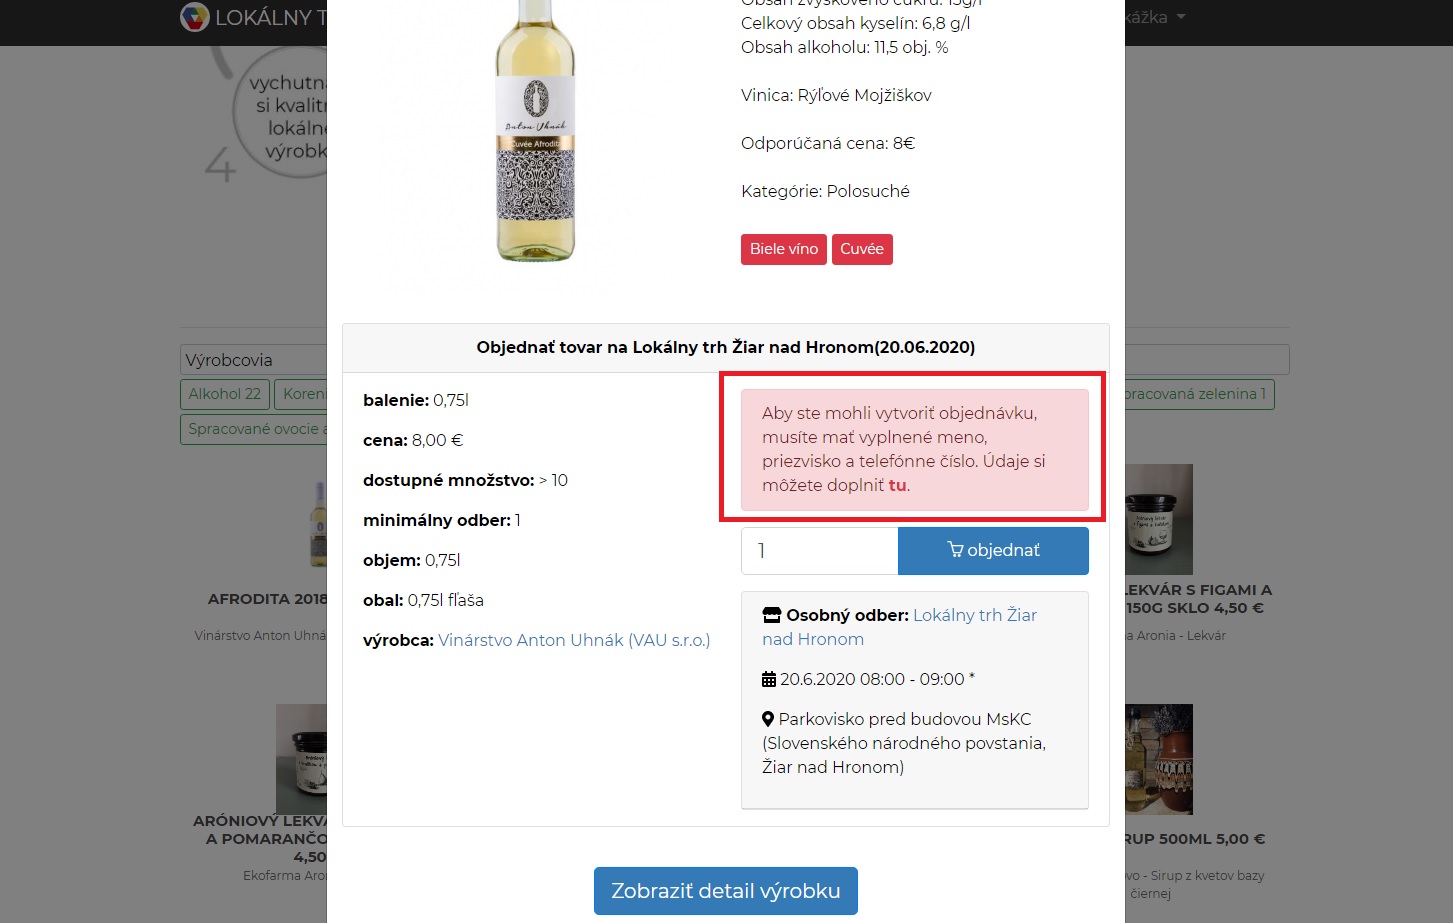Click the wine bottle product image

[x=535, y=135]
